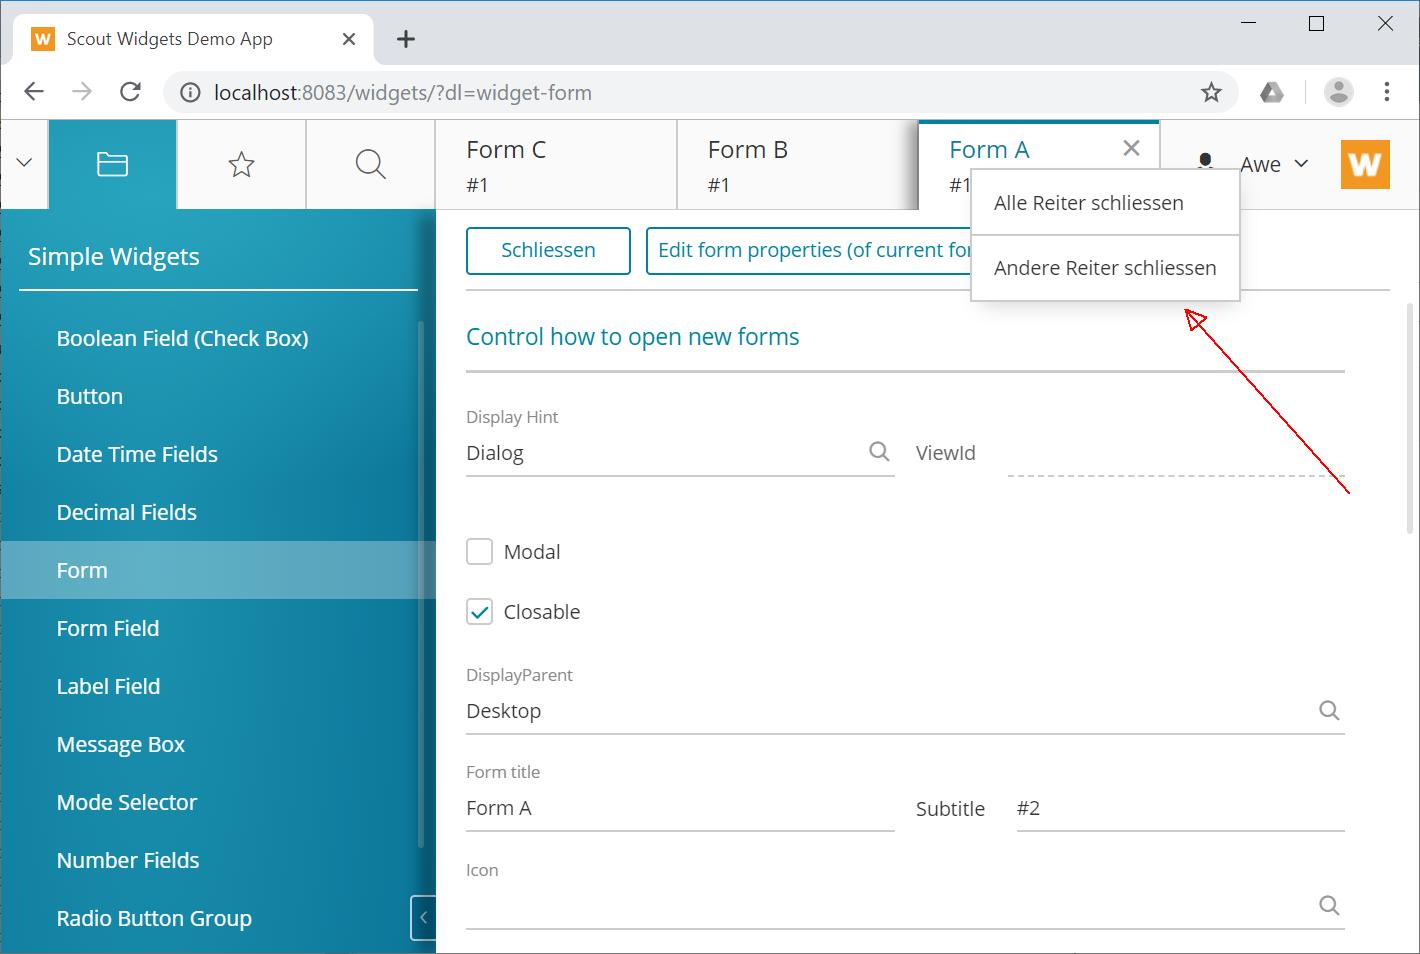Close the Form A tab
The image size is (1420, 954).
[1131, 148]
